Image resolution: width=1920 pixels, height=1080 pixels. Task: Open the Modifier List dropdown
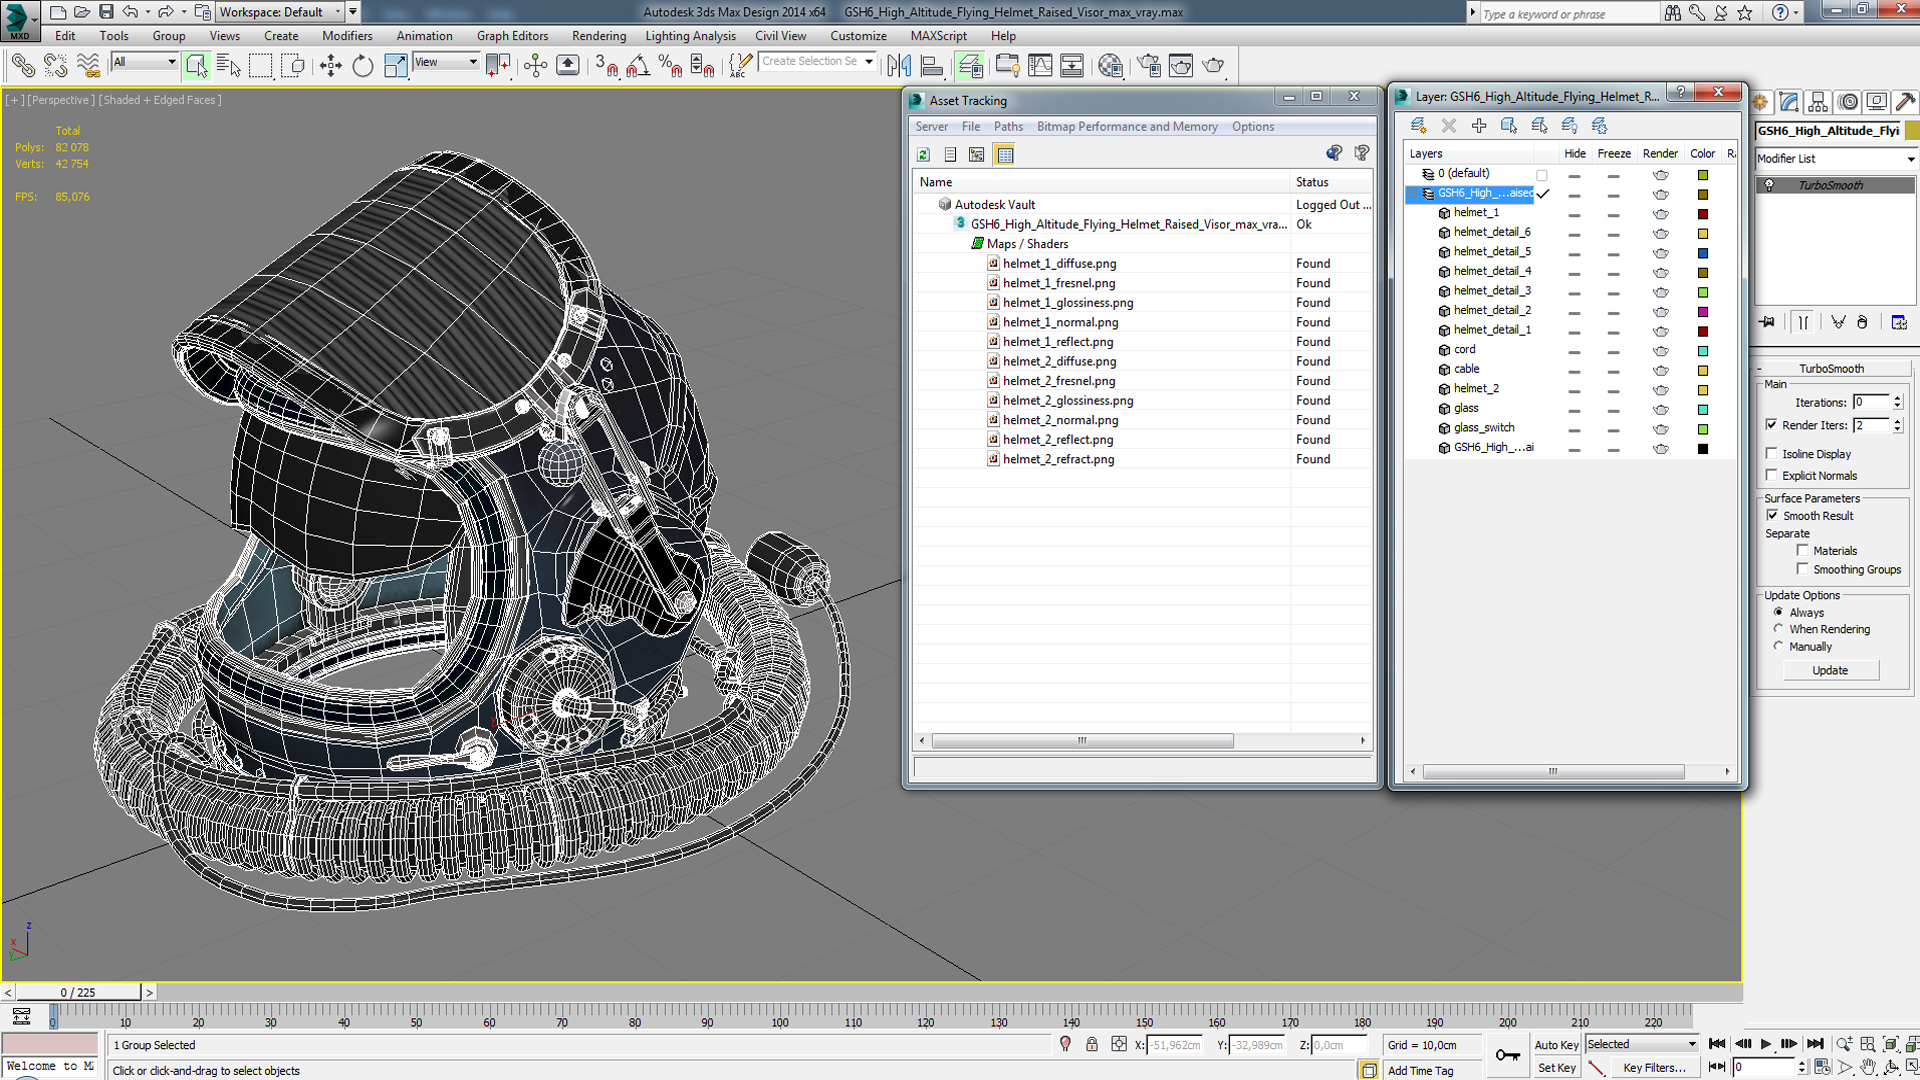pyautogui.click(x=1836, y=159)
